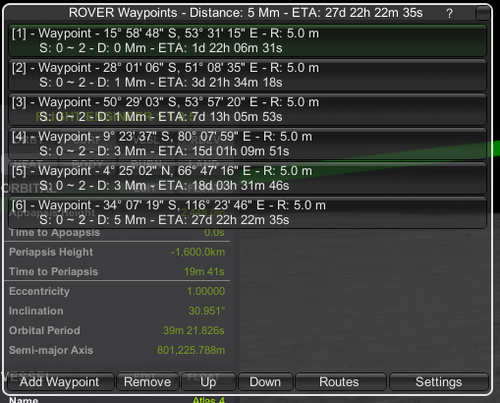Open the waypoint Settings

point(439,382)
